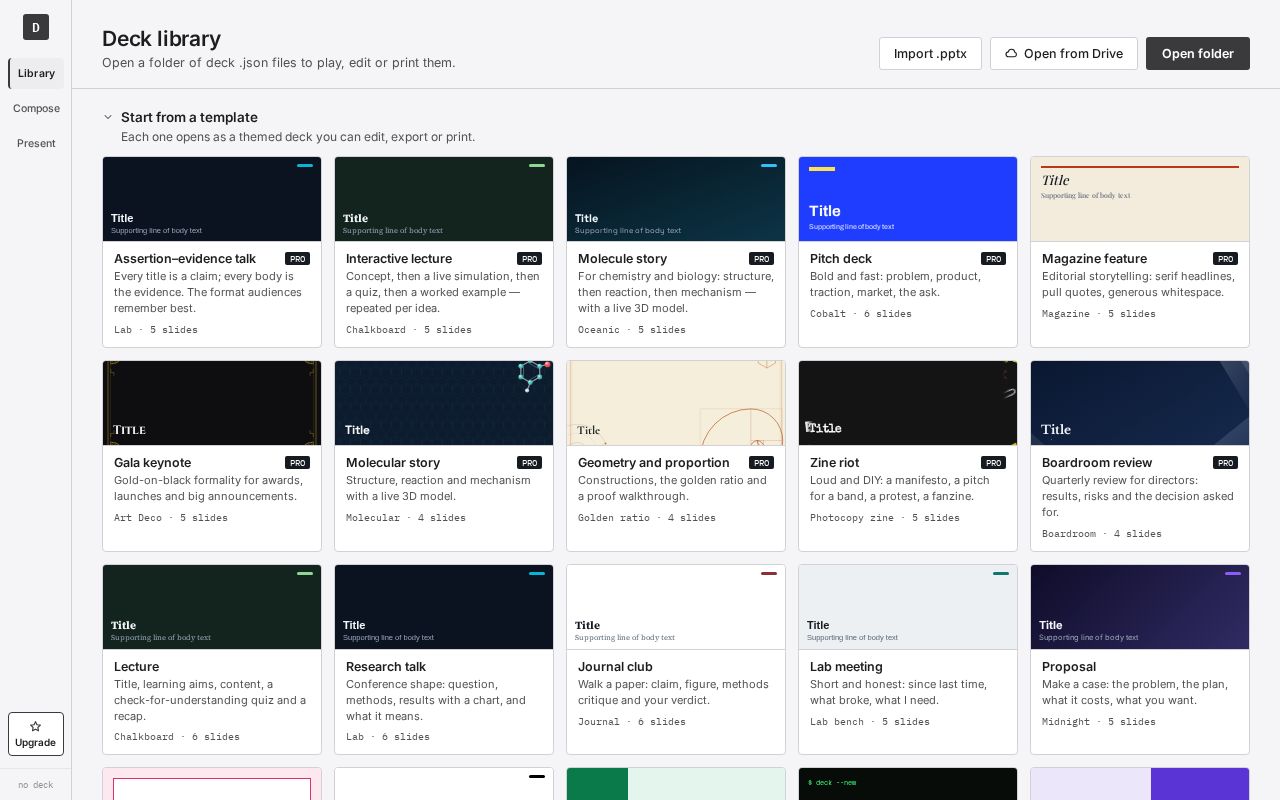Click the PRO badge on Pitch deck

(x=993, y=259)
